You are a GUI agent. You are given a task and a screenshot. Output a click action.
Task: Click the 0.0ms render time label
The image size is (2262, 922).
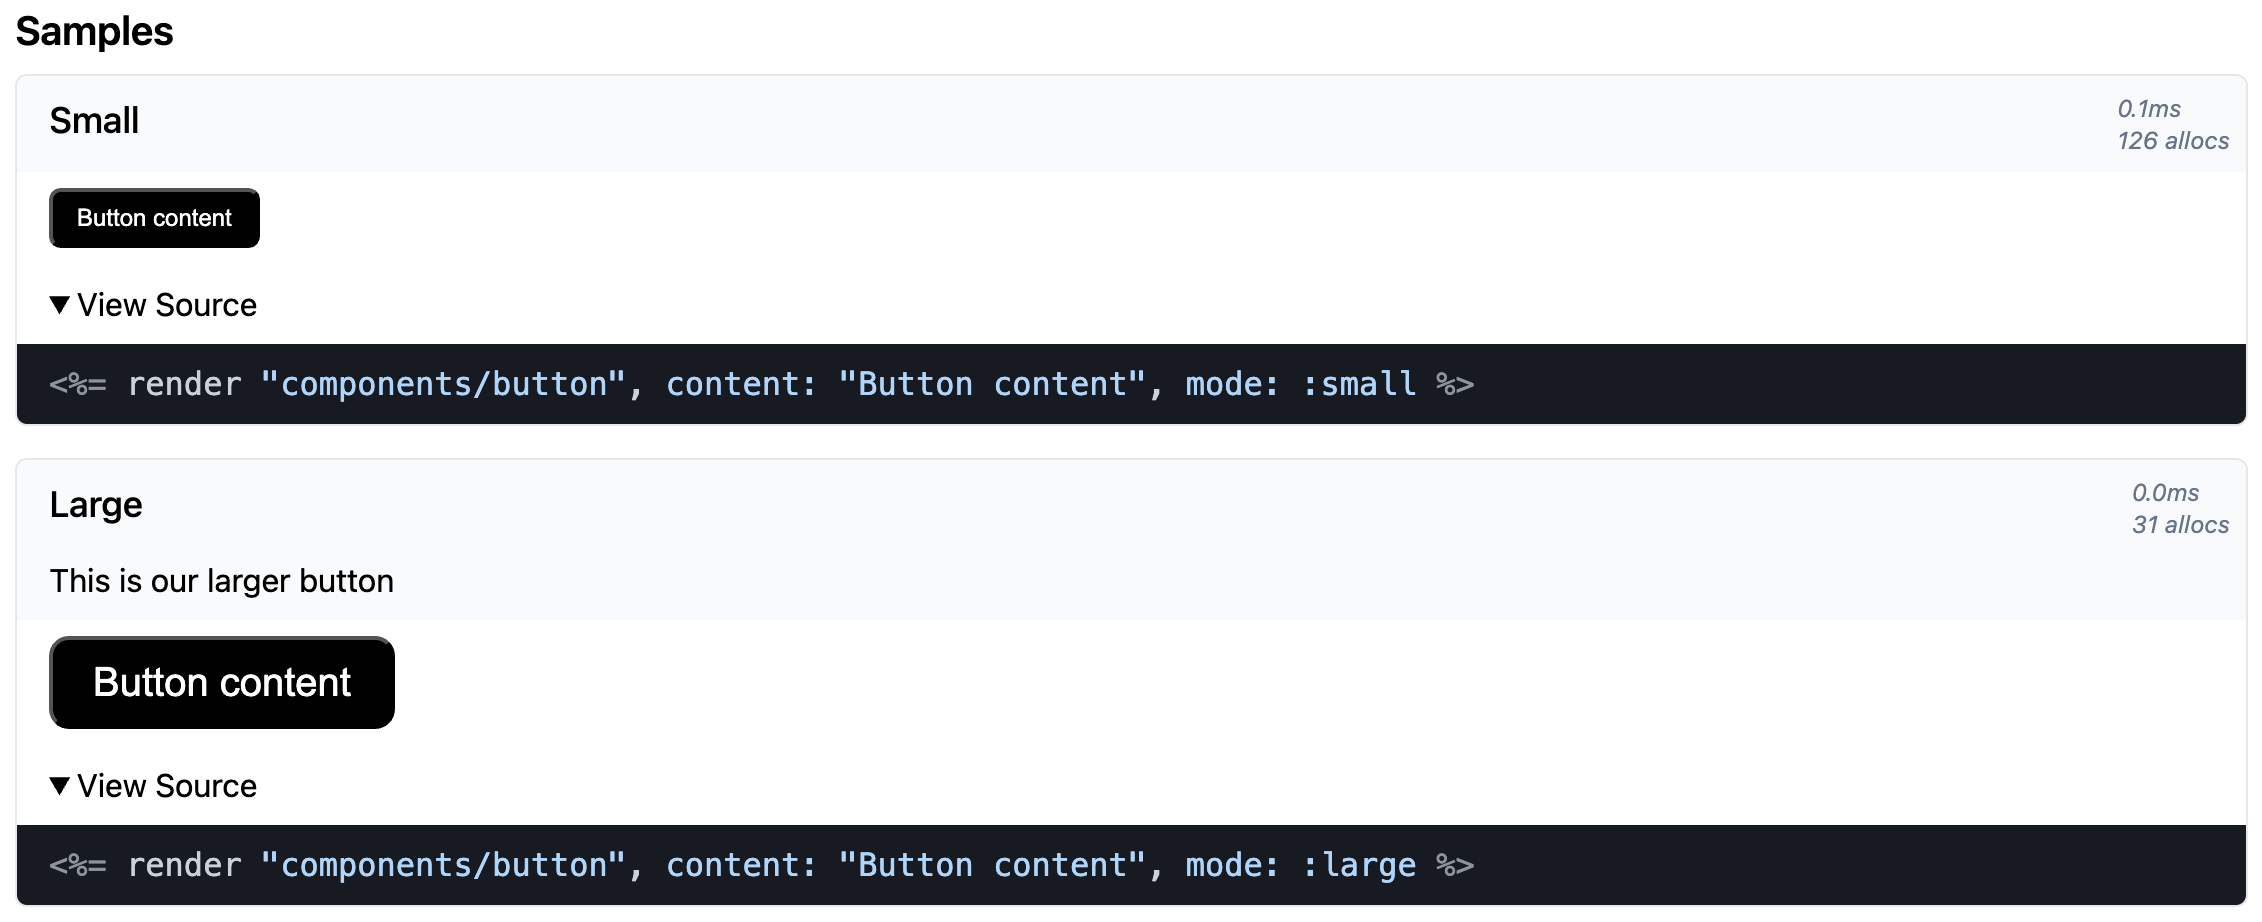tap(2165, 493)
